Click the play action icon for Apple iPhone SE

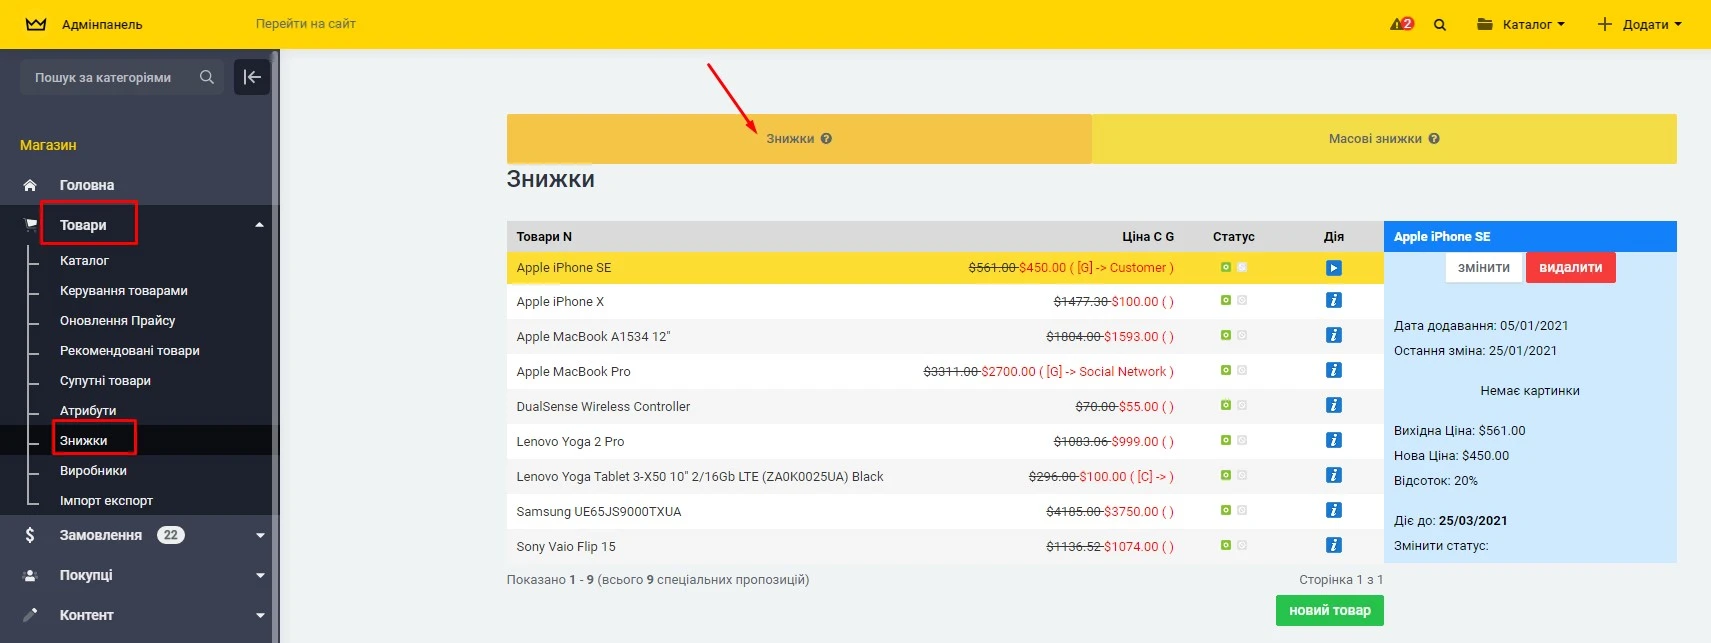(1334, 268)
